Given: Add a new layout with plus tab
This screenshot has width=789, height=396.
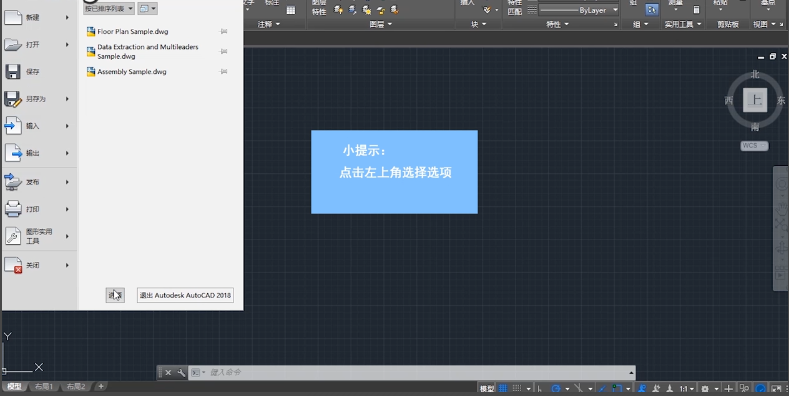Looking at the screenshot, I should (101, 386).
